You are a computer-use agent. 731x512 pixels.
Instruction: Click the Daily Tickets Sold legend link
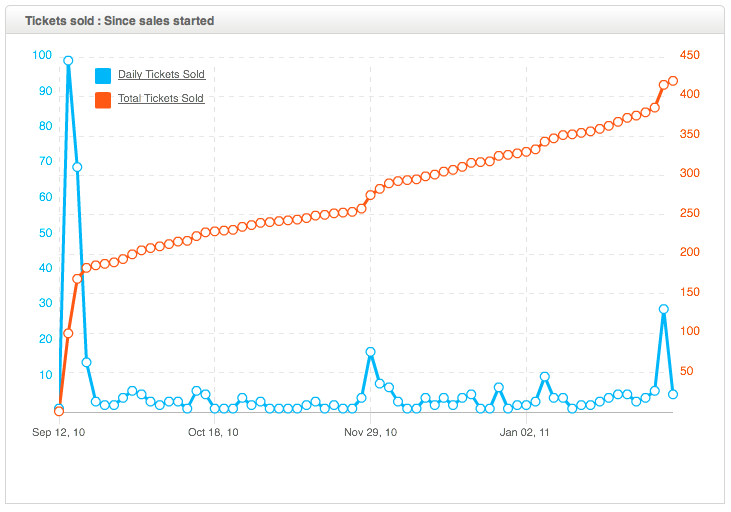click(x=161, y=75)
